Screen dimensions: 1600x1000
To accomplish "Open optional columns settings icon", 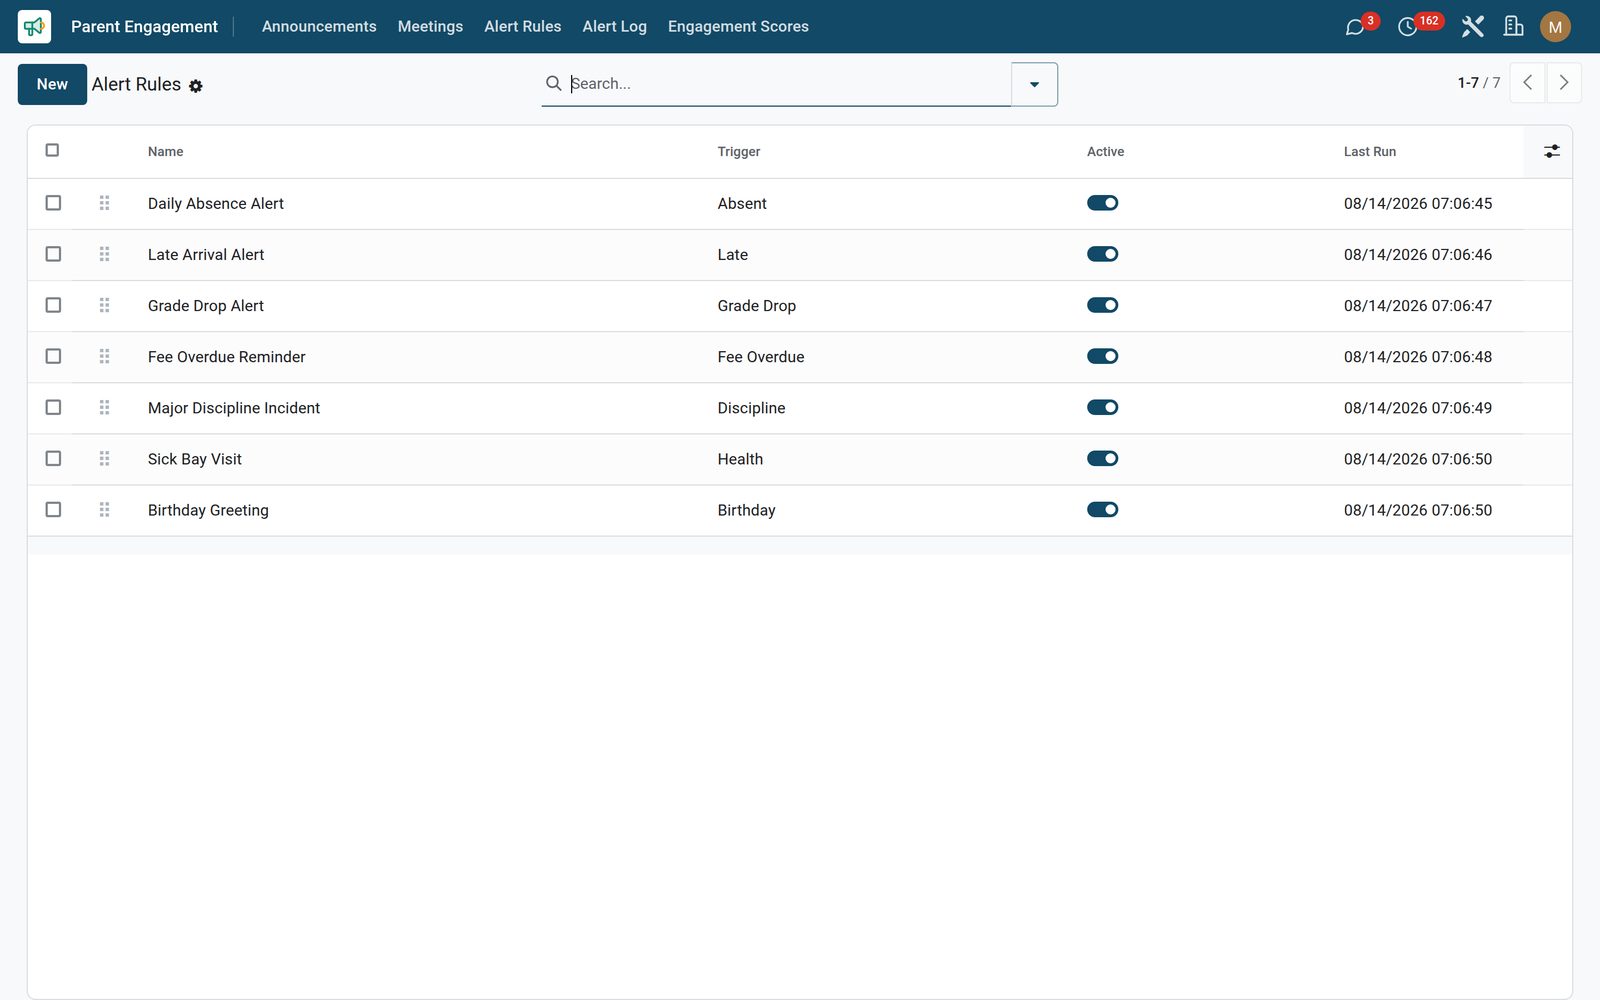I will (x=1551, y=151).
